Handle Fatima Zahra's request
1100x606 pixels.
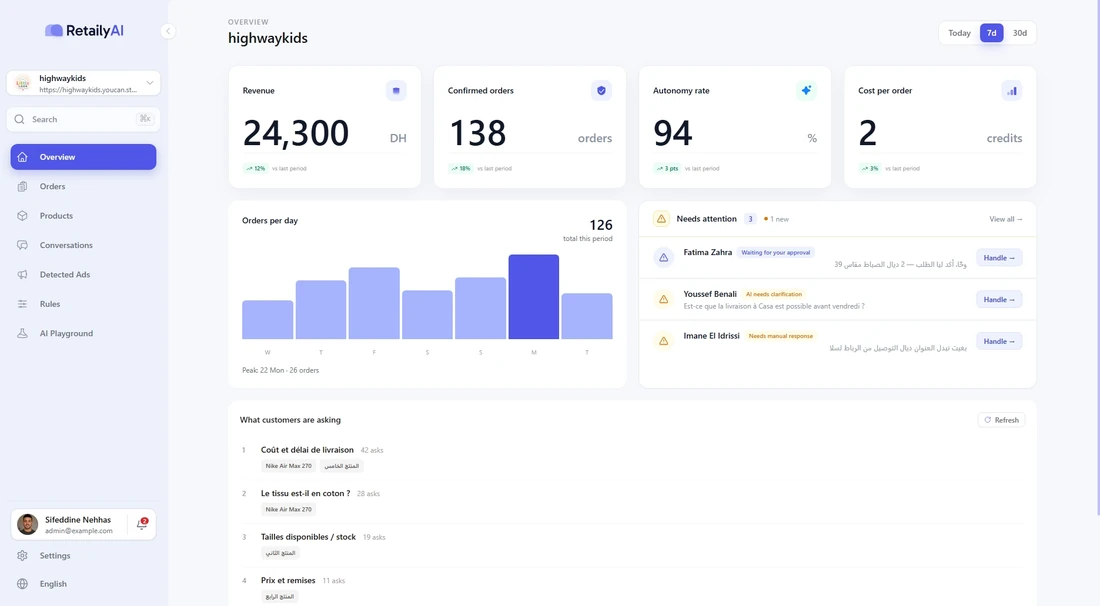[999, 258]
